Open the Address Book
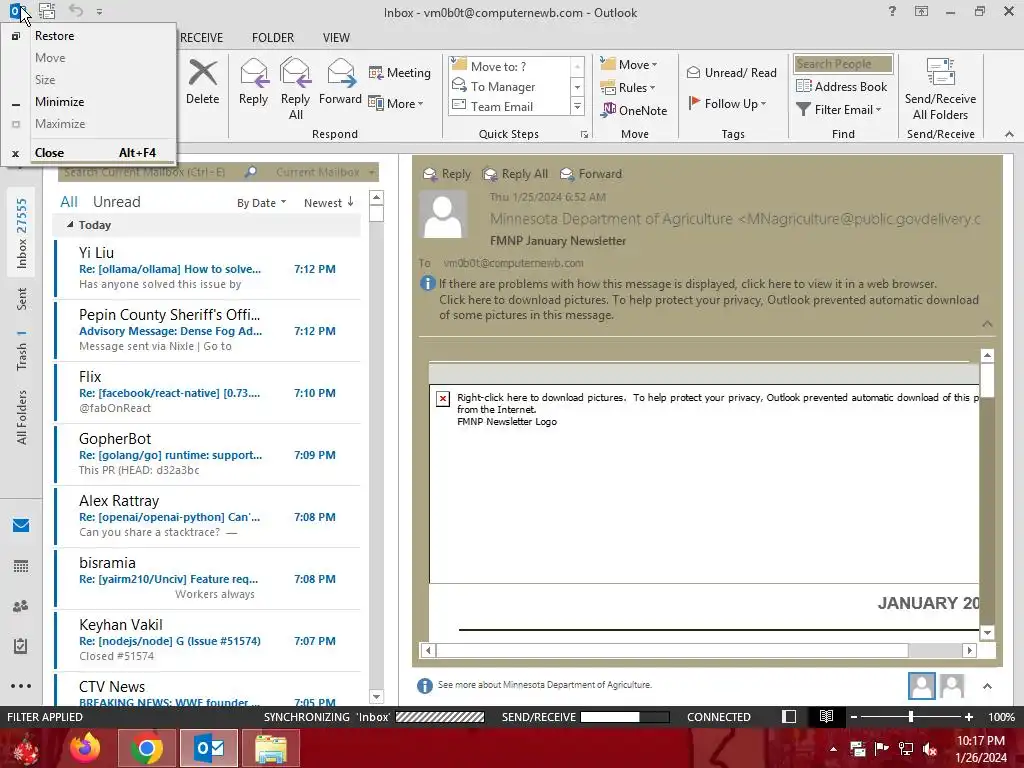This screenshot has width=1024, height=768. 841,86
